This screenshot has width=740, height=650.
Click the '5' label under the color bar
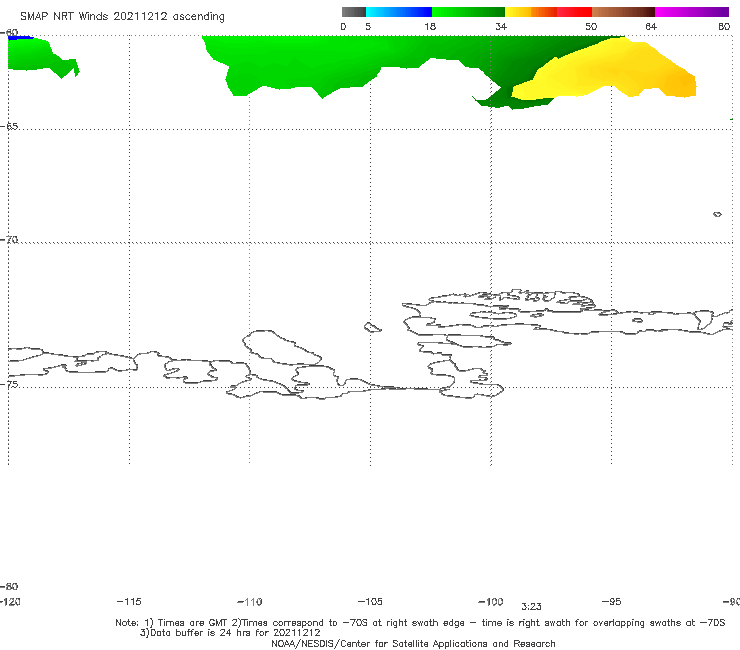tap(368, 26)
